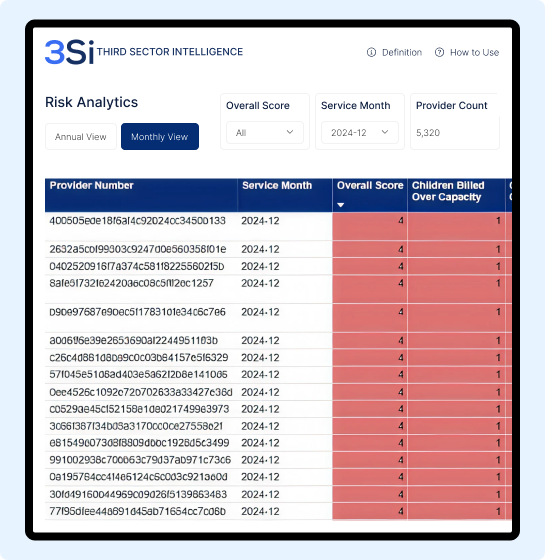This screenshot has height=560, width=545.
Task: Select provider row starting with 77f95d
Action: pos(278,511)
